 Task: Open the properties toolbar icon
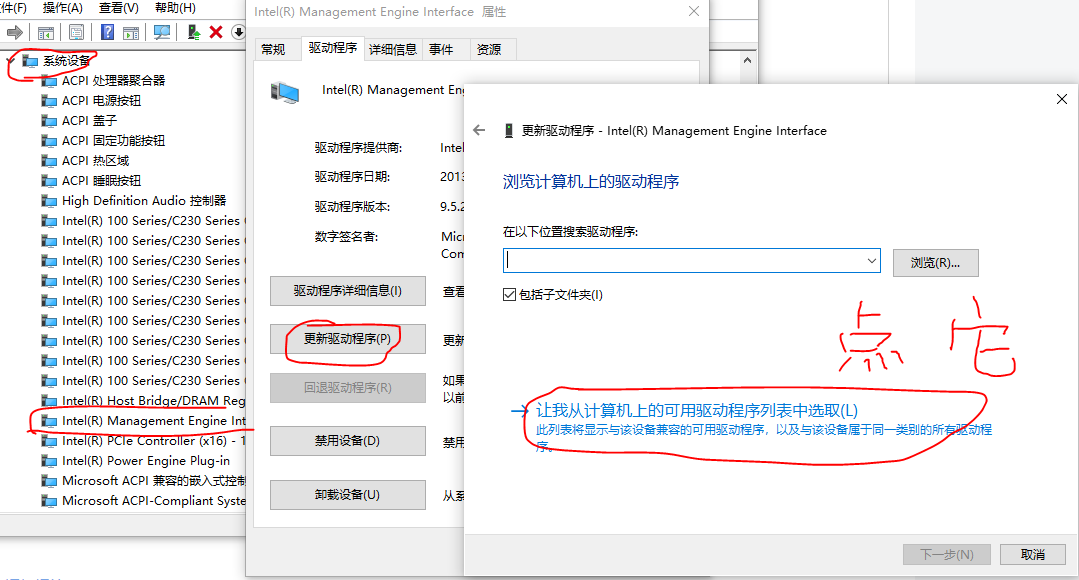[76, 31]
